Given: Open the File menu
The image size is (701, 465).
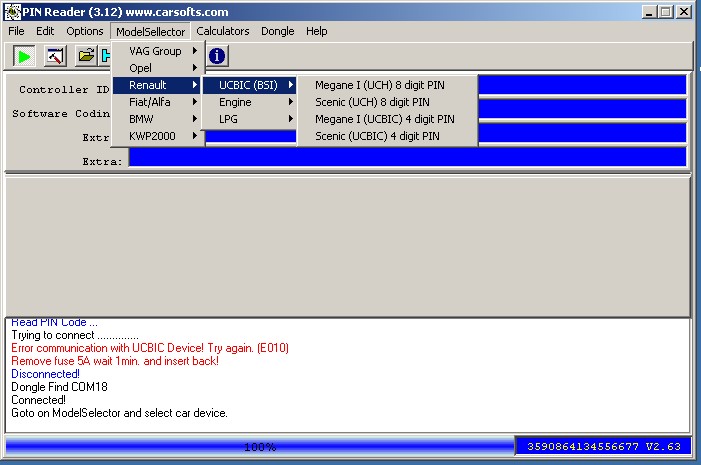Looking at the screenshot, I should point(16,31).
